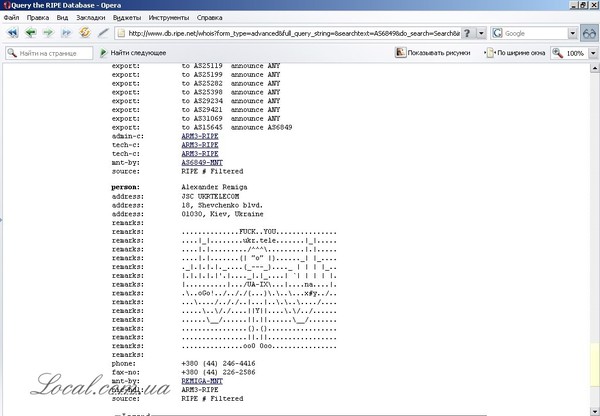Click the vertical scrollbar down arrow
This screenshot has height=416, width=600.
[595, 411]
